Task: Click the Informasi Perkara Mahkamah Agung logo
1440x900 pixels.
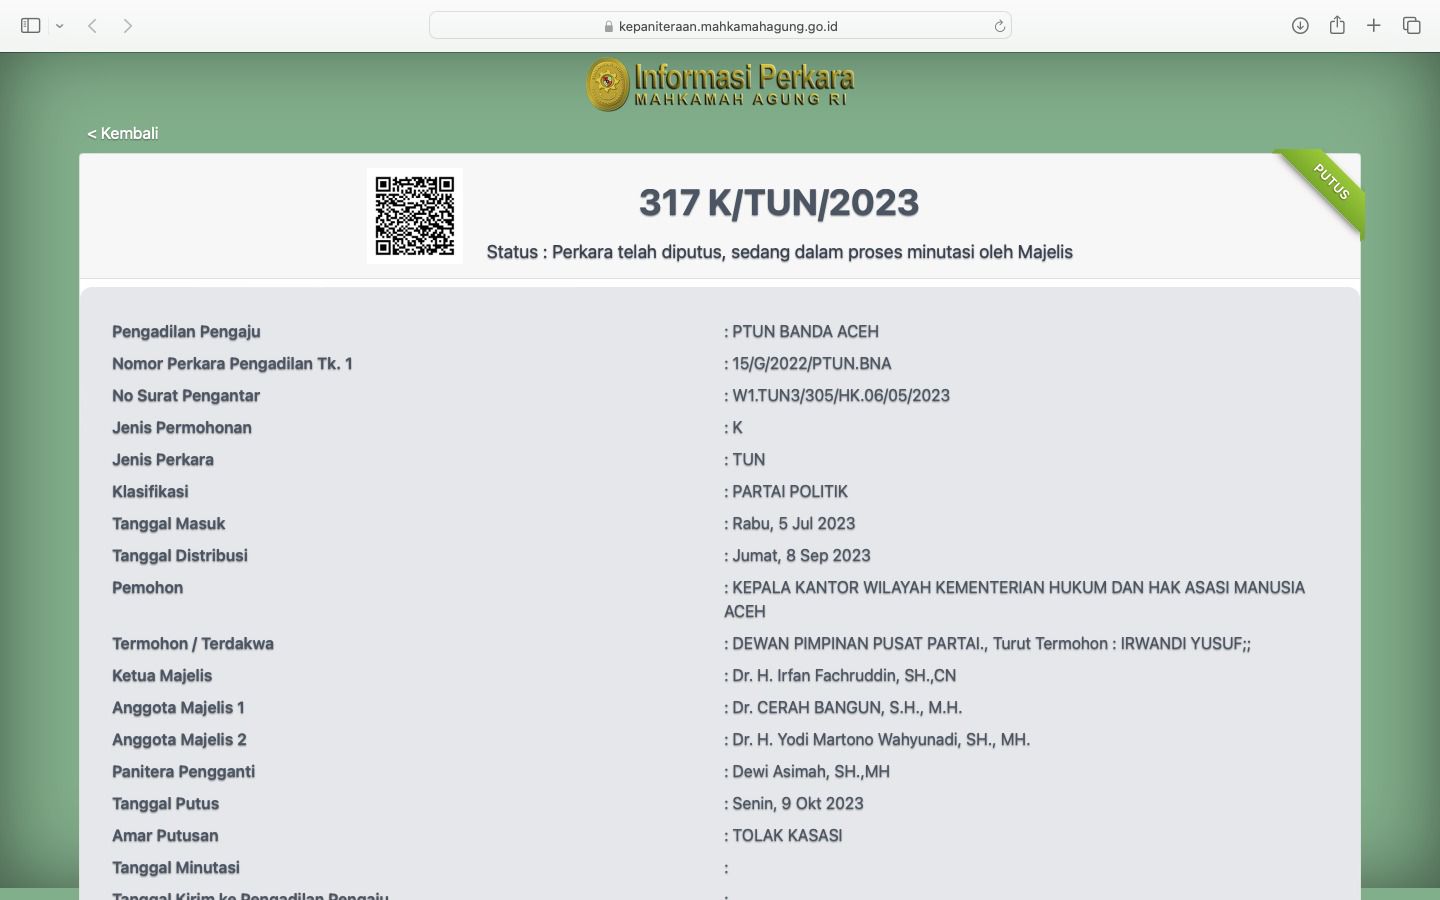Action: coord(720,84)
